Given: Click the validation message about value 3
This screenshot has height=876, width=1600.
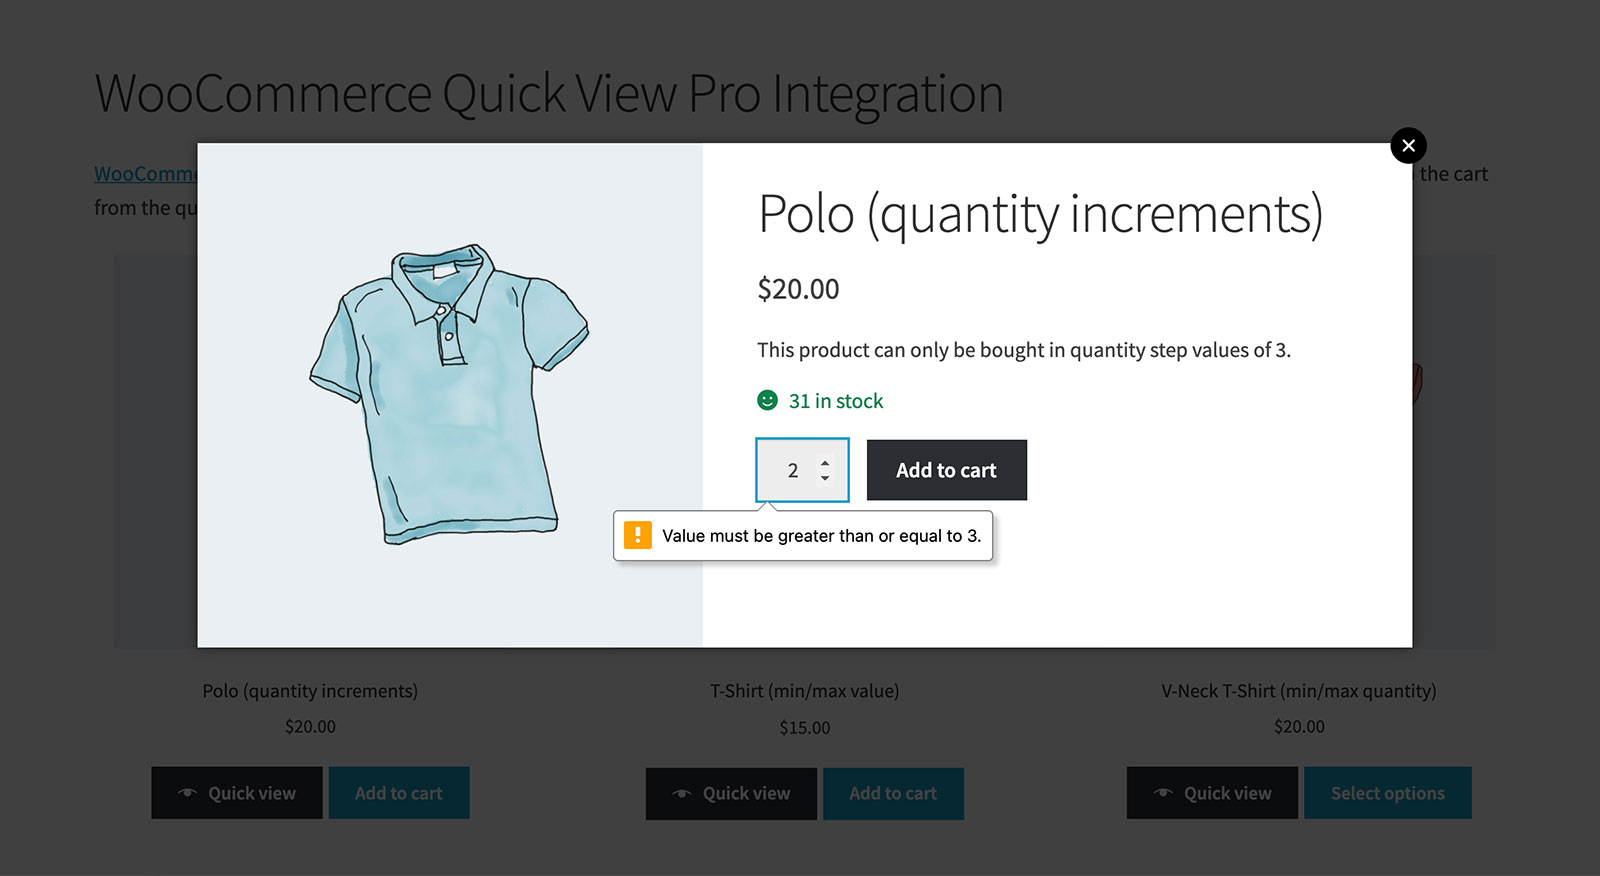Looking at the screenshot, I should point(821,536).
